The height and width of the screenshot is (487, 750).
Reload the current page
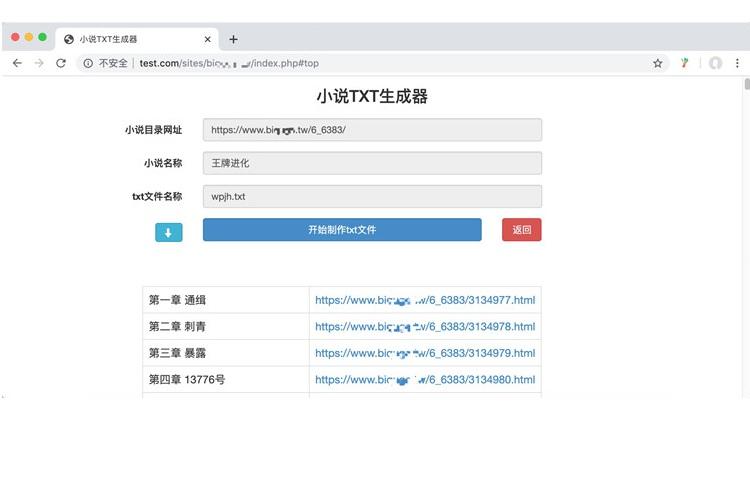point(61,63)
